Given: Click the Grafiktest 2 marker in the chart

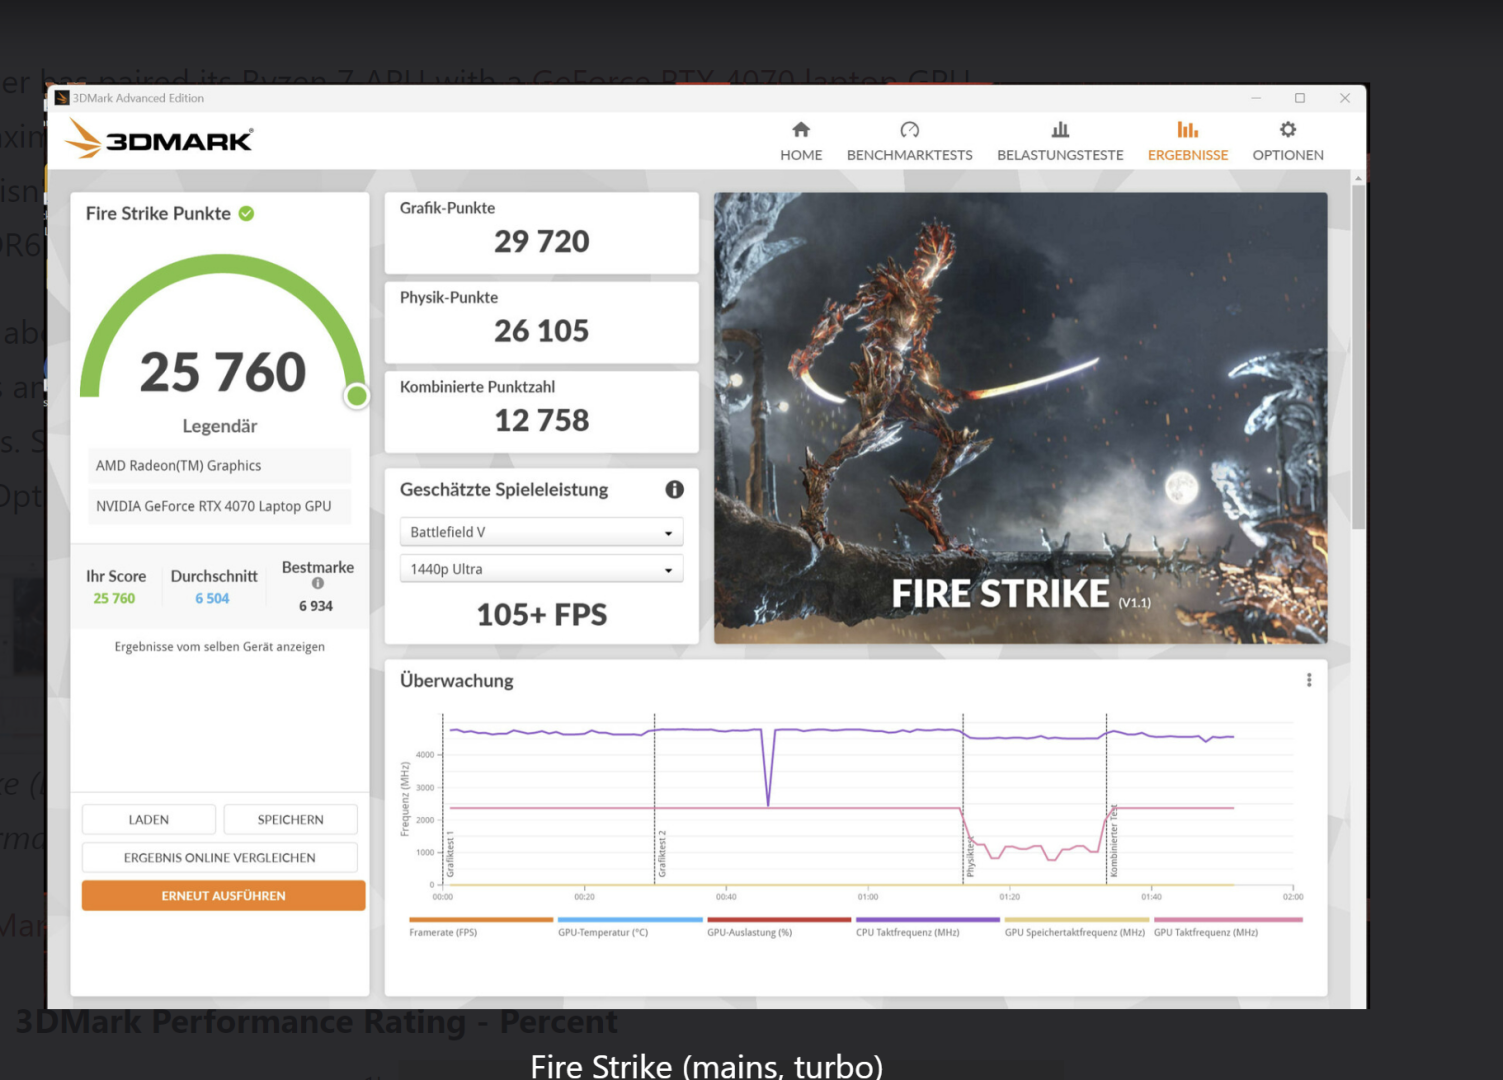Looking at the screenshot, I should pyautogui.click(x=661, y=853).
